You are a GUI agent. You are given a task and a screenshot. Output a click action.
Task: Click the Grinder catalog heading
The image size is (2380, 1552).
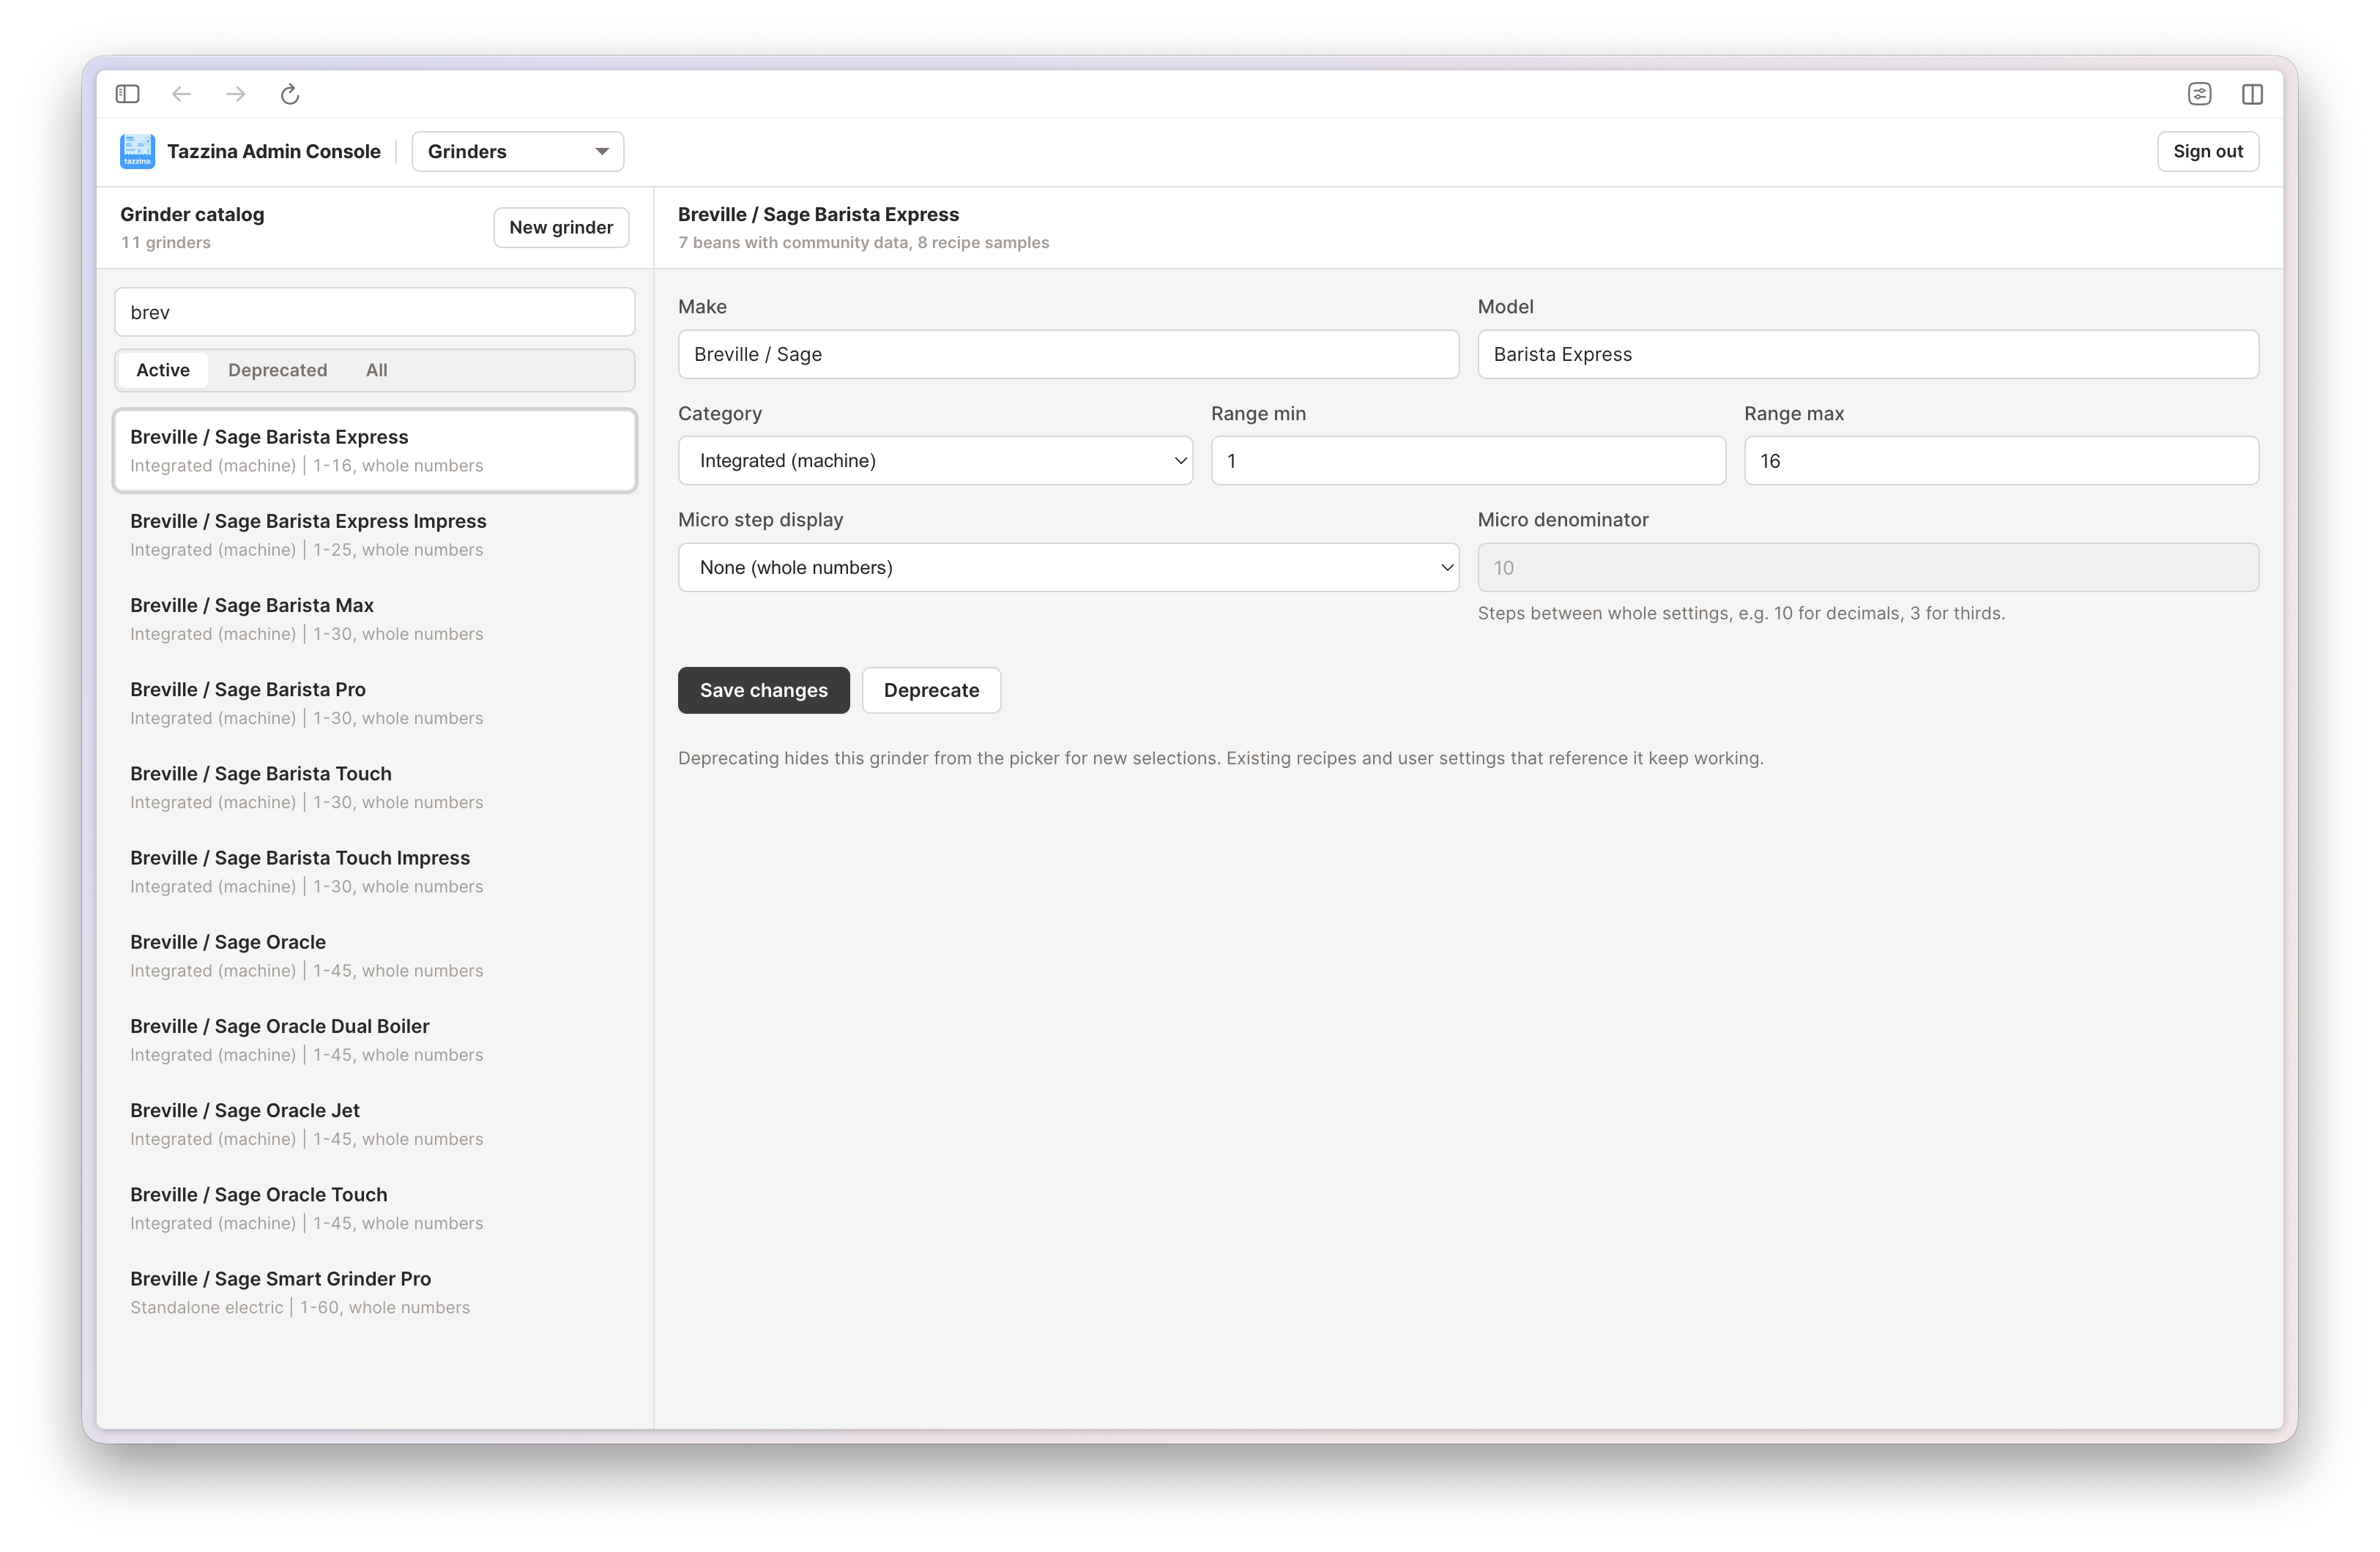[x=192, y=214]
